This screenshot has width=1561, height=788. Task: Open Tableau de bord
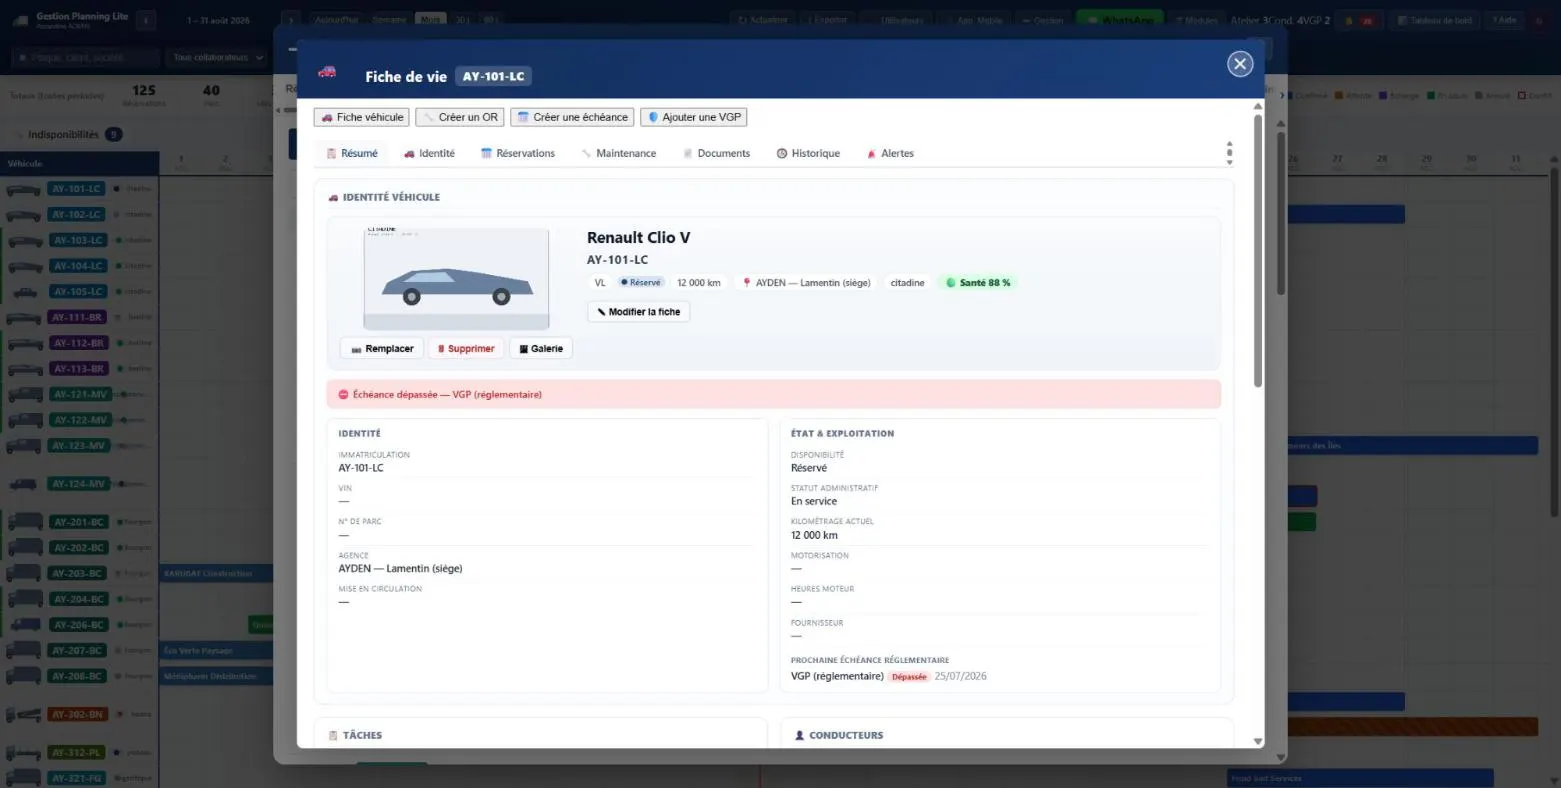pos(1435,20)
